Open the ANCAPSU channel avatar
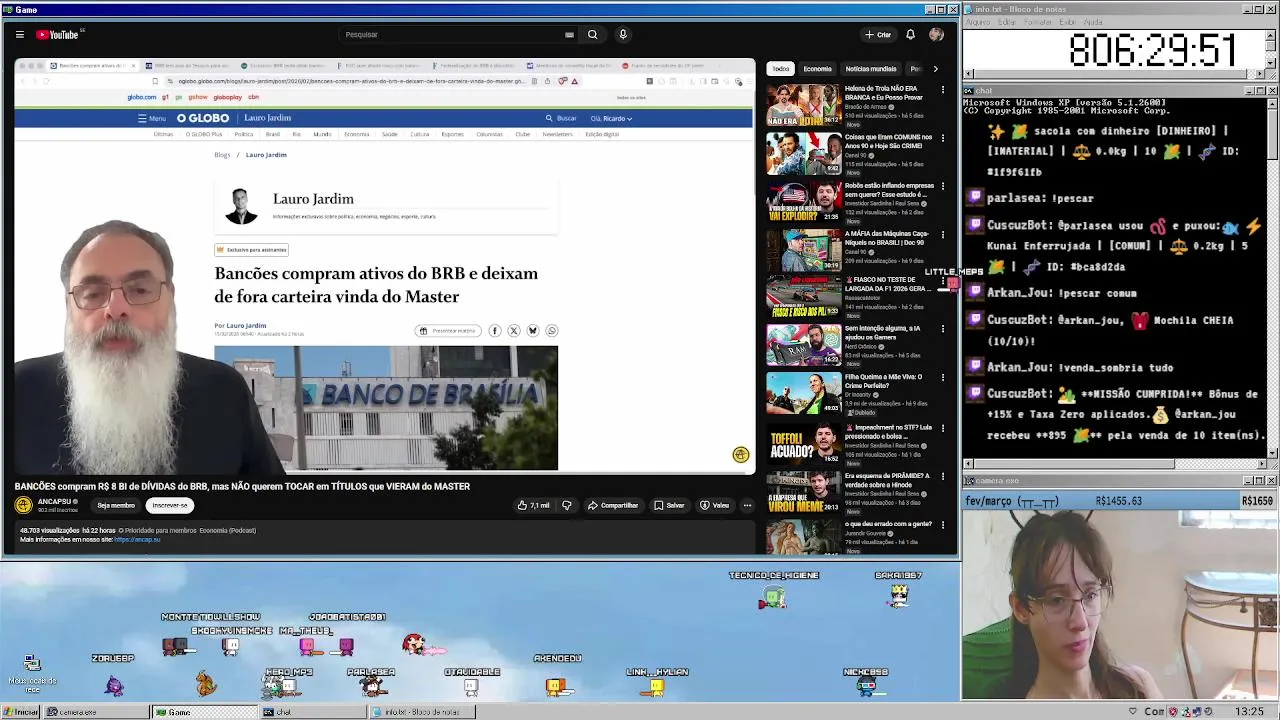This screenshot has width=1280, height=720. (x=24, y=505)
